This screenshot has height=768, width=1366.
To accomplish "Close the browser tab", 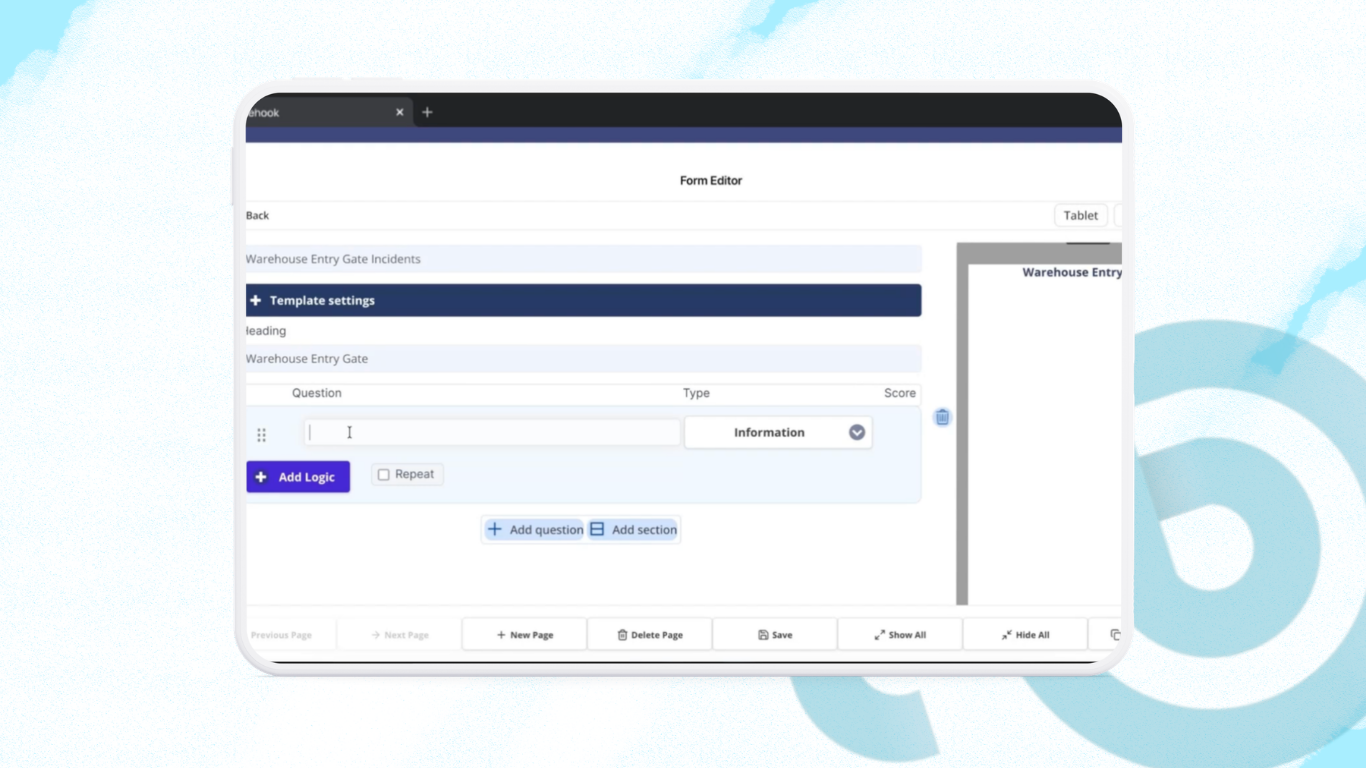I will tap(400, 112).
